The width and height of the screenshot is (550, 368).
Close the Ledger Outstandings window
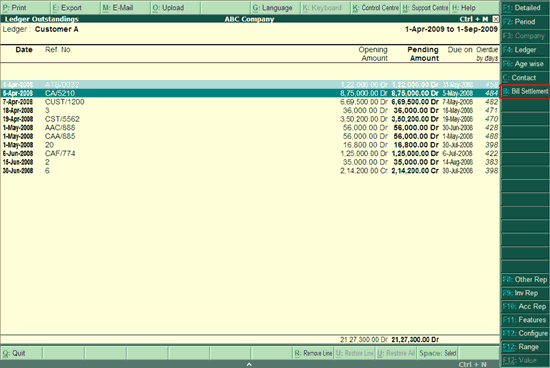[x=495, y=19]
